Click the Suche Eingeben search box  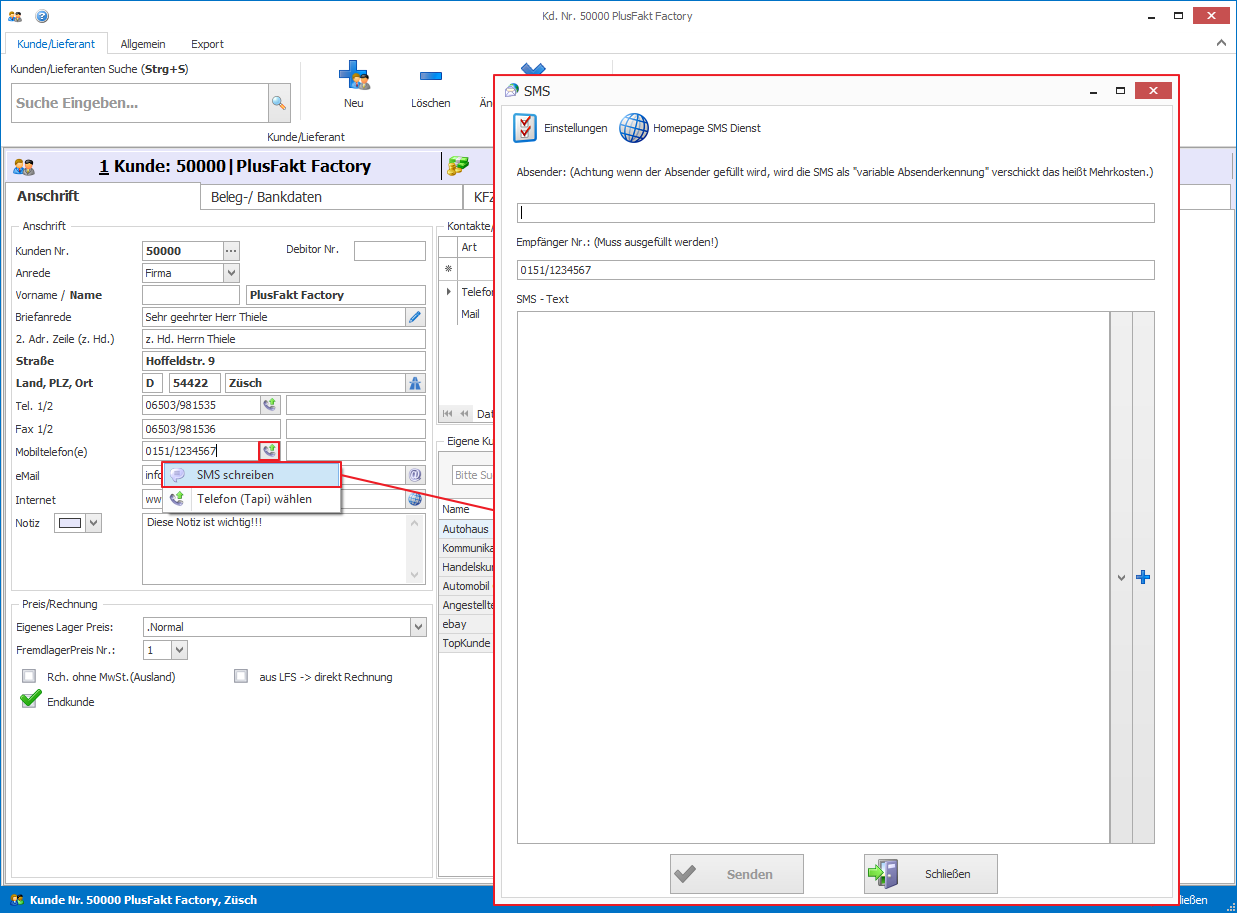[140, 103]
